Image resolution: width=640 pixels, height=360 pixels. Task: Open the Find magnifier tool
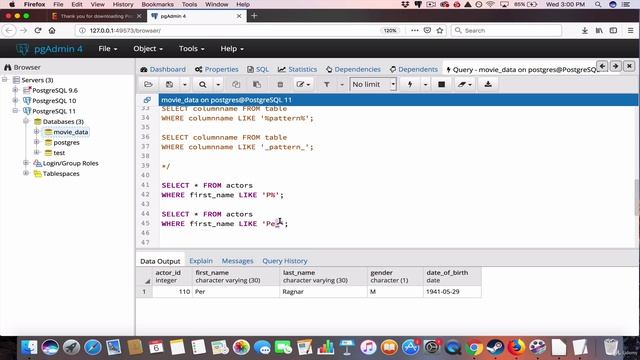click(202, 84)
